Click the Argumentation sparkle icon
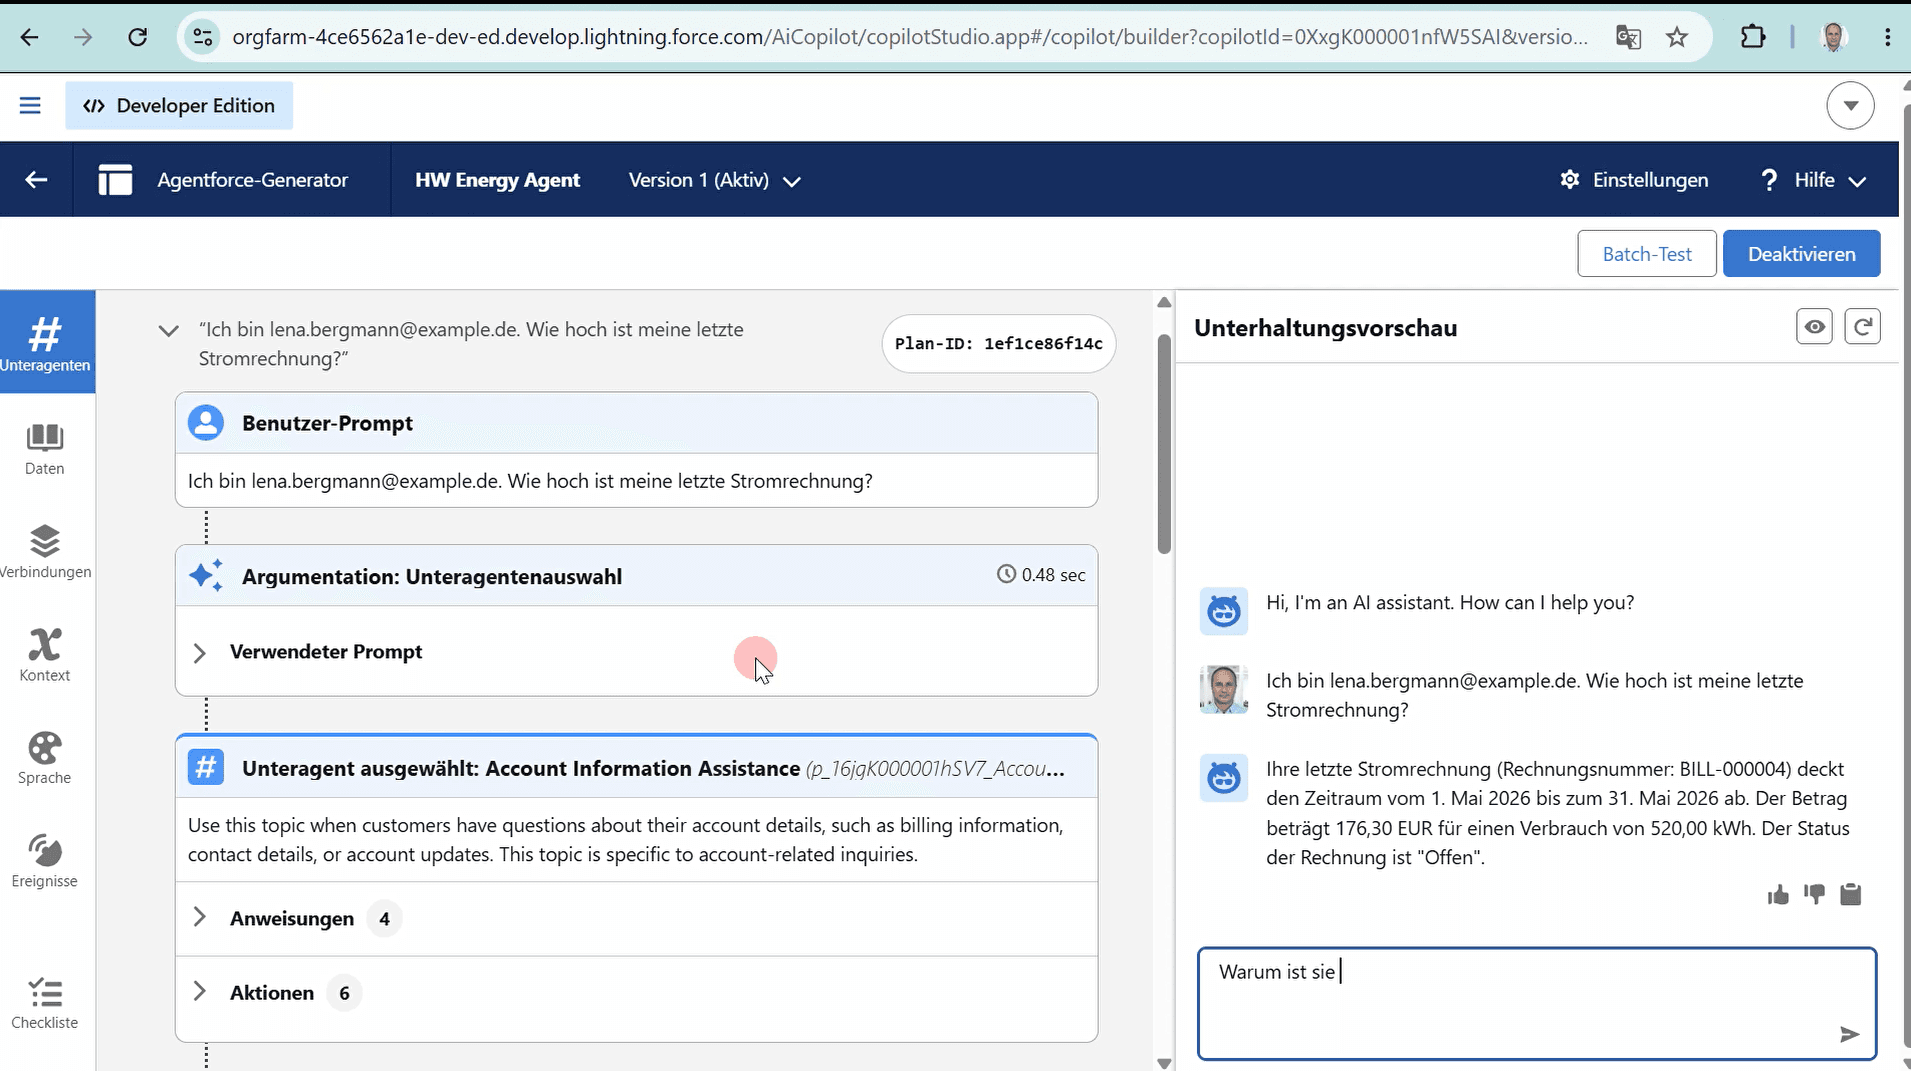The image size is (1911, 1071). pos(206,576)
